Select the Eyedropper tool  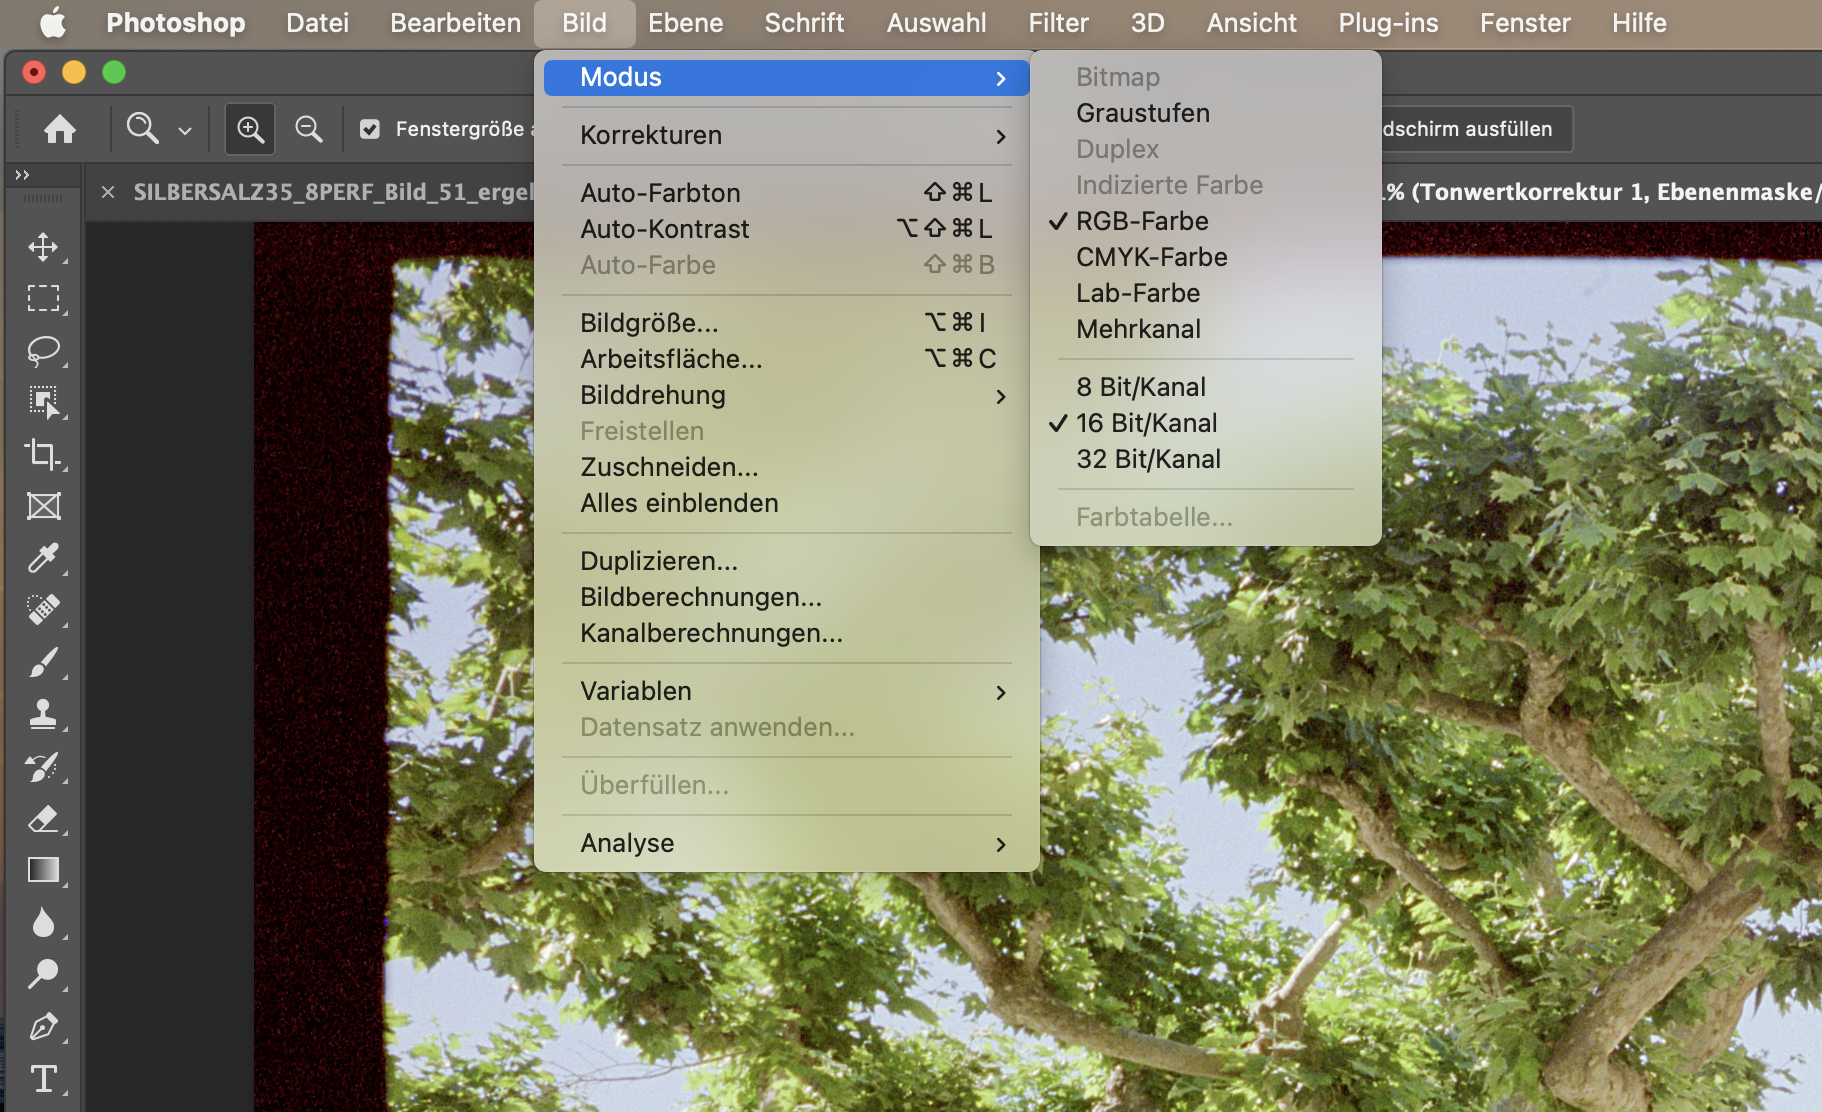click(43, 558)
